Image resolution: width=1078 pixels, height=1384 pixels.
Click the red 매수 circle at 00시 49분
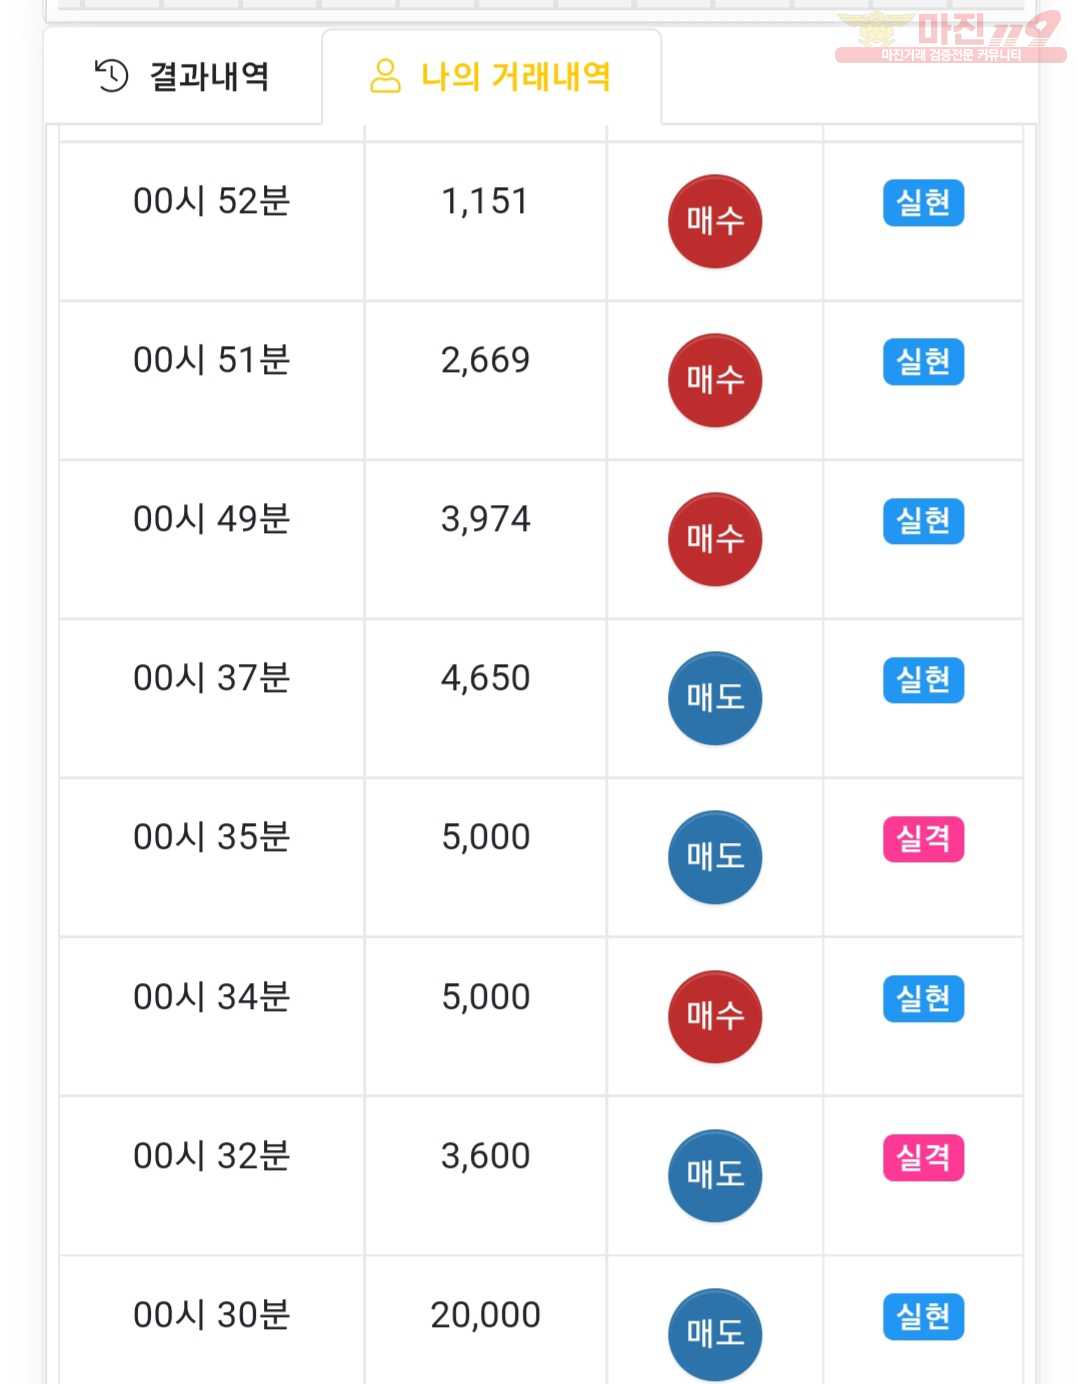click(715, 539)
